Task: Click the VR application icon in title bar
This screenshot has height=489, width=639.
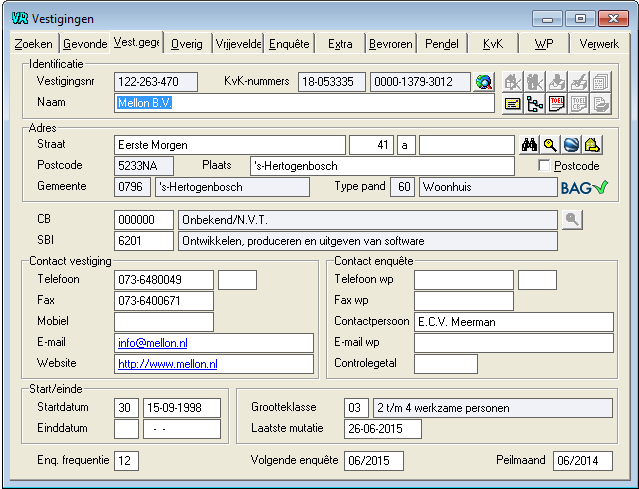Action: click(x=20, y=18)
